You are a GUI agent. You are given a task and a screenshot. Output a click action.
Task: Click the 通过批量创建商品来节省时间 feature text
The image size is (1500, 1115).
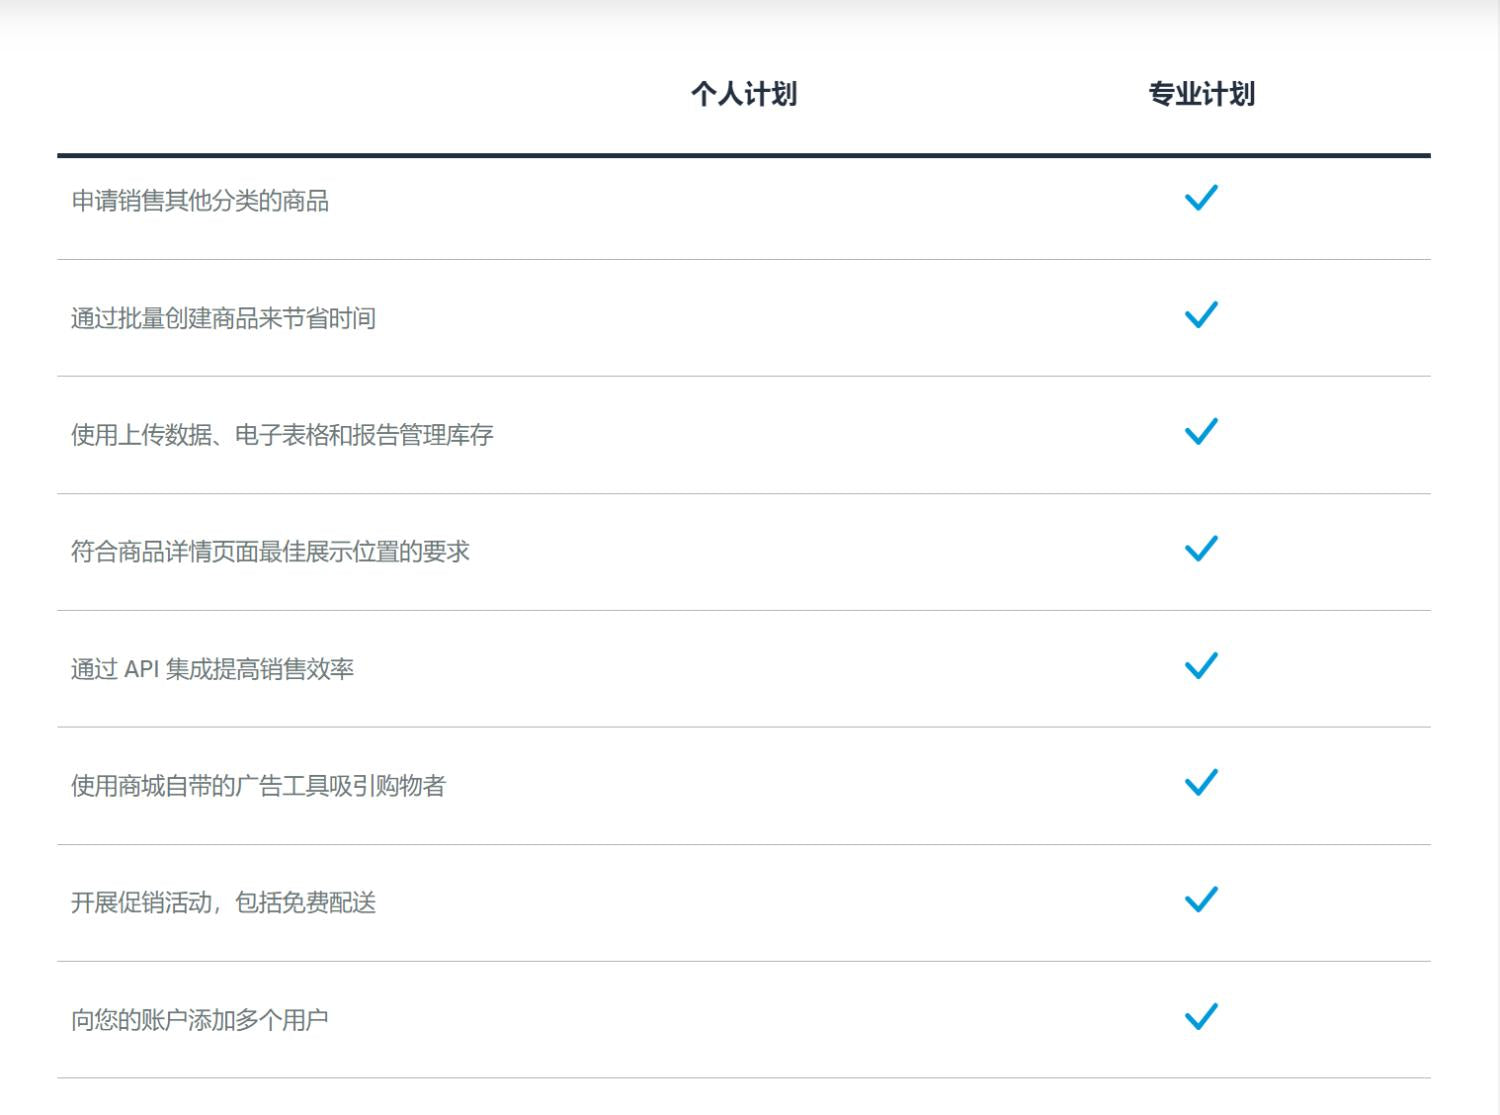coord(222,318)
